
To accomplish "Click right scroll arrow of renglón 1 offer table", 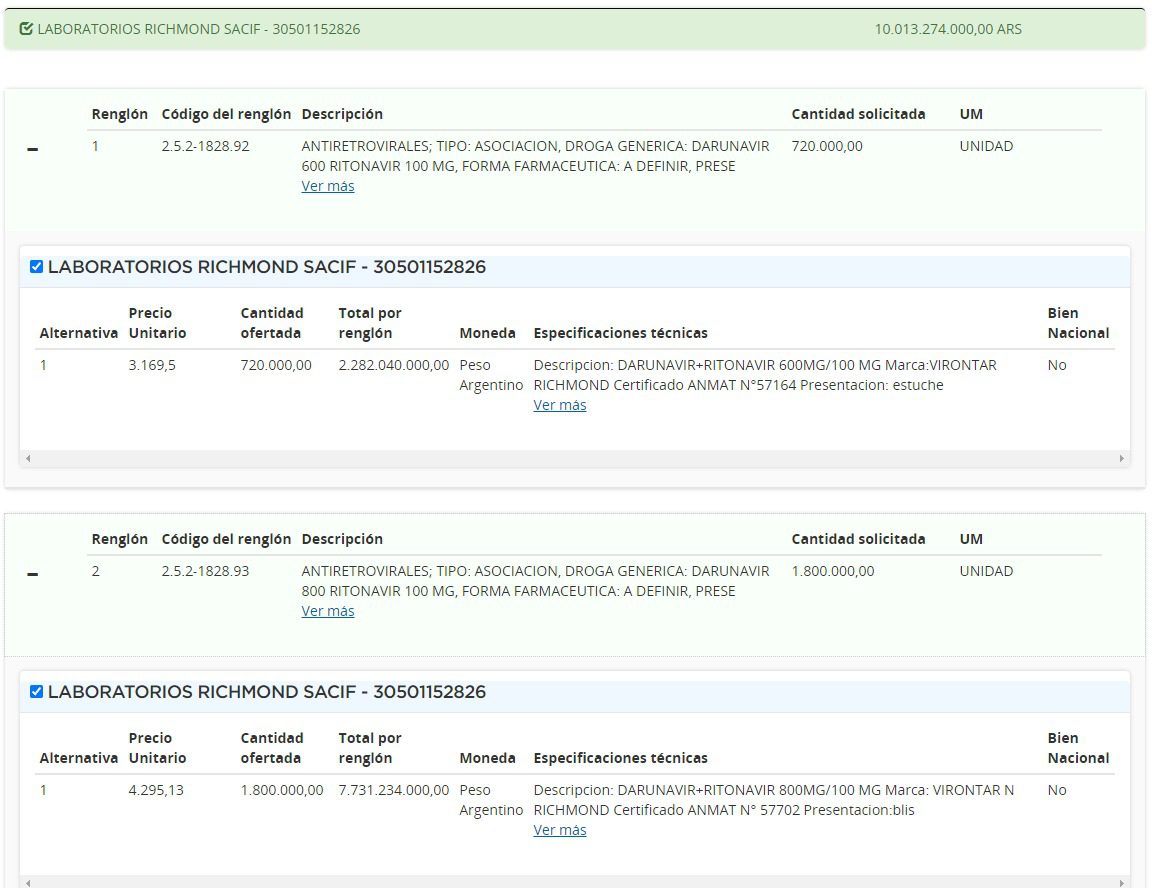I will tap(1122, 459).
